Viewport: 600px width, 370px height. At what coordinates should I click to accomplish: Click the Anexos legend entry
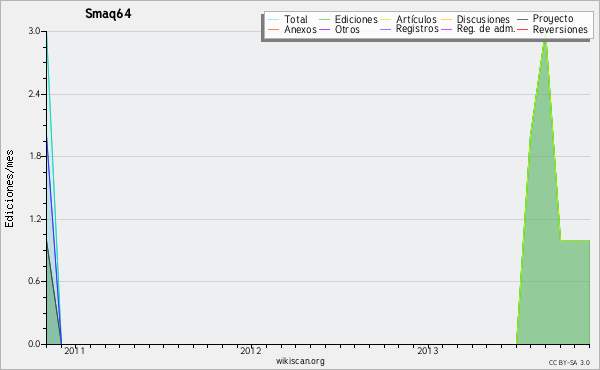coord(300,29)
